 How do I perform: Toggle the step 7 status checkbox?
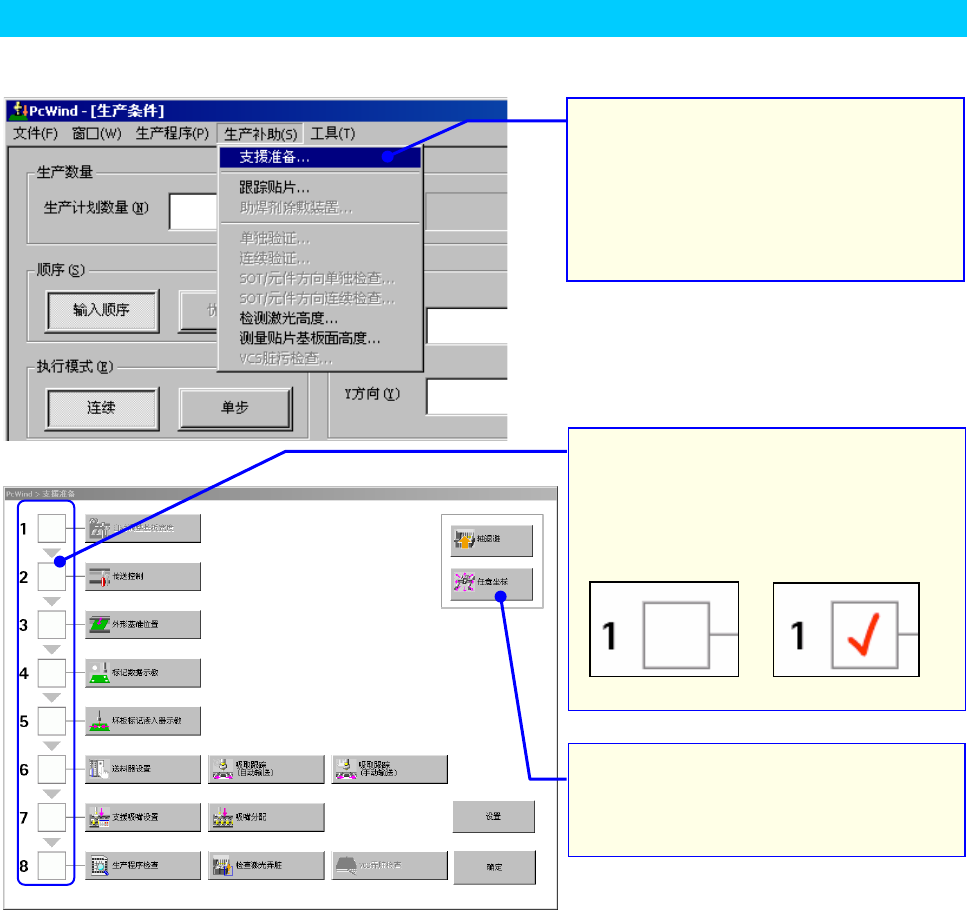52,817
